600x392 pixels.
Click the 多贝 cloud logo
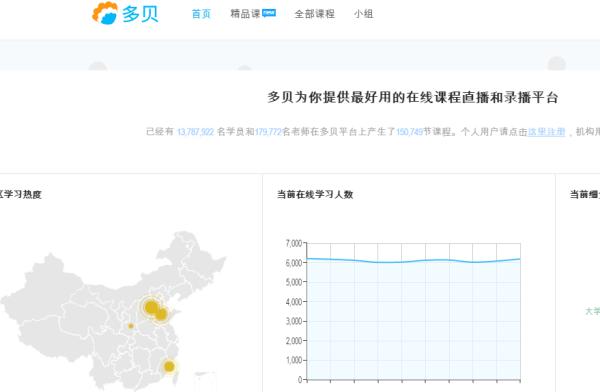(x=125, y=13)
